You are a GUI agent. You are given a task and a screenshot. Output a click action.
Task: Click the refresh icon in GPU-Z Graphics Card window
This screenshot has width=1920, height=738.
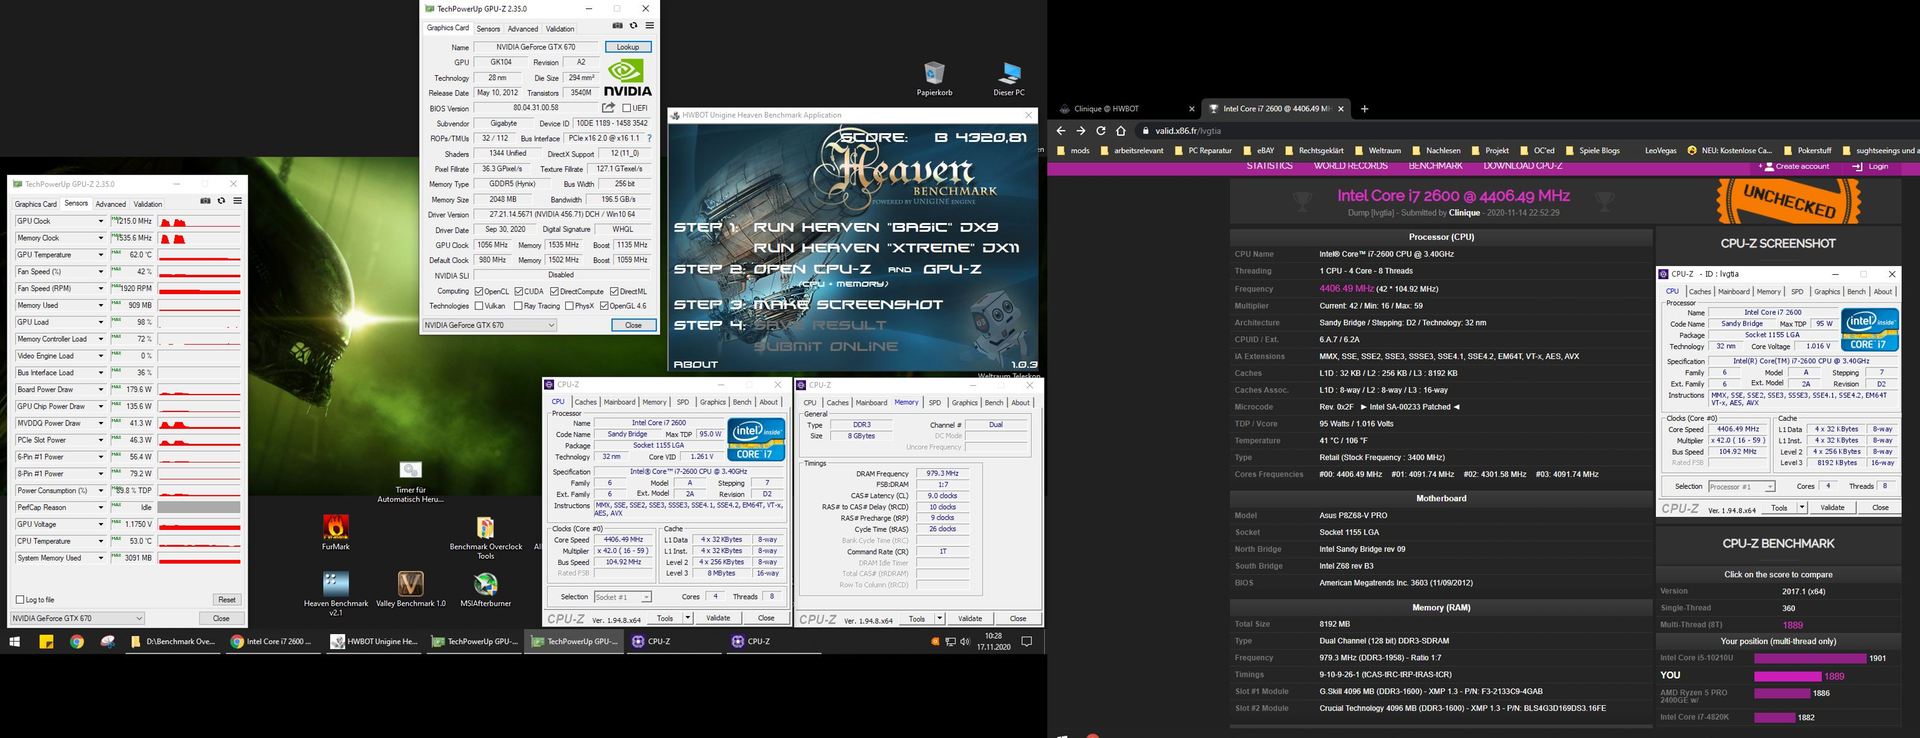pos(633,26)
